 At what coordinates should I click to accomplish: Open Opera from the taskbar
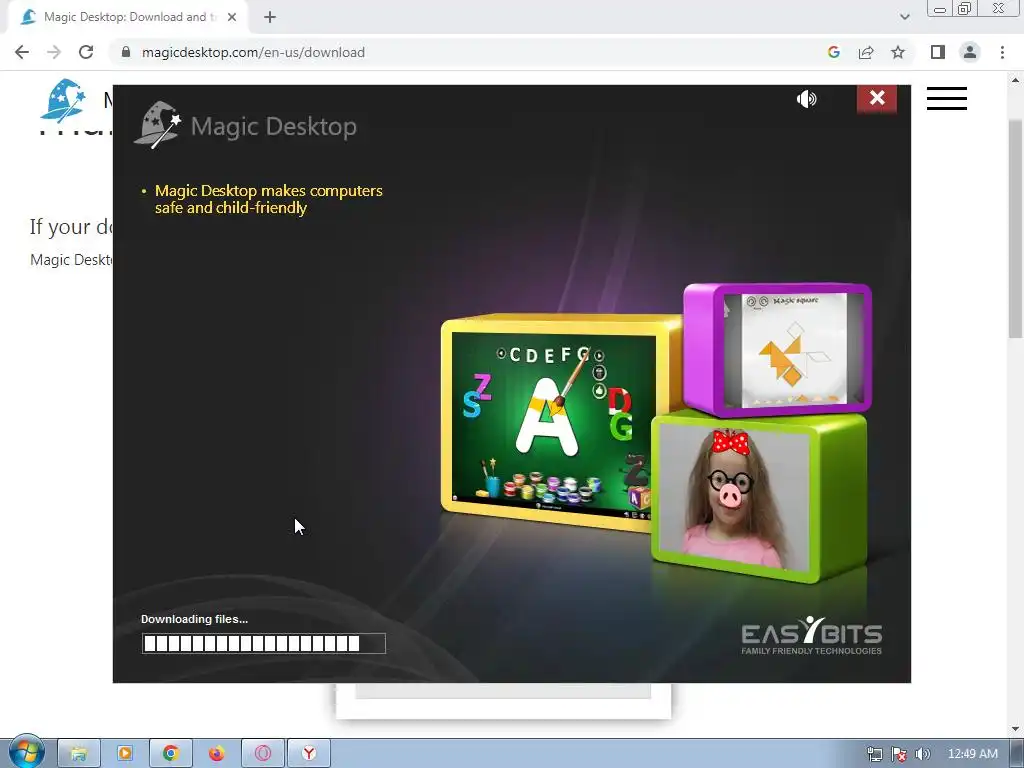point(263,754)
